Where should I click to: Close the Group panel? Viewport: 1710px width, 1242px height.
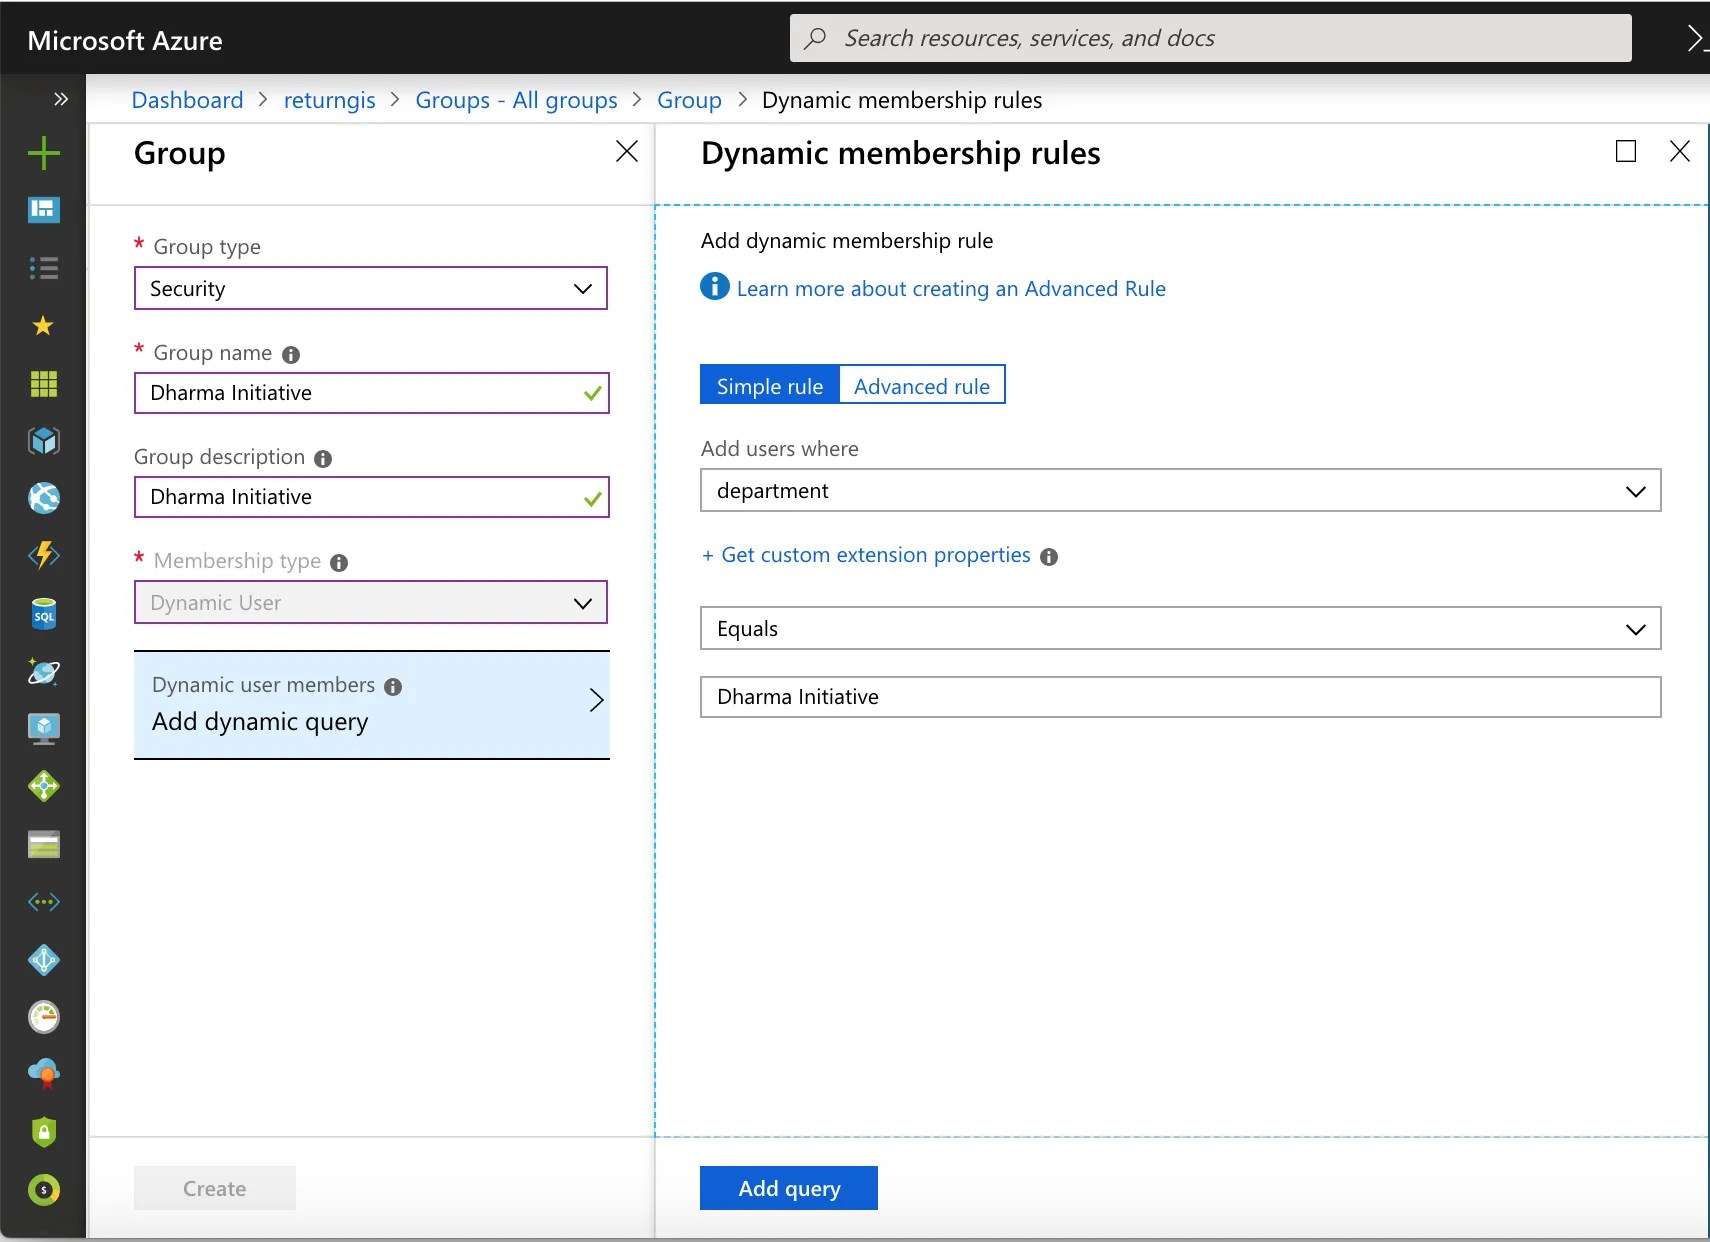[627, 151]
